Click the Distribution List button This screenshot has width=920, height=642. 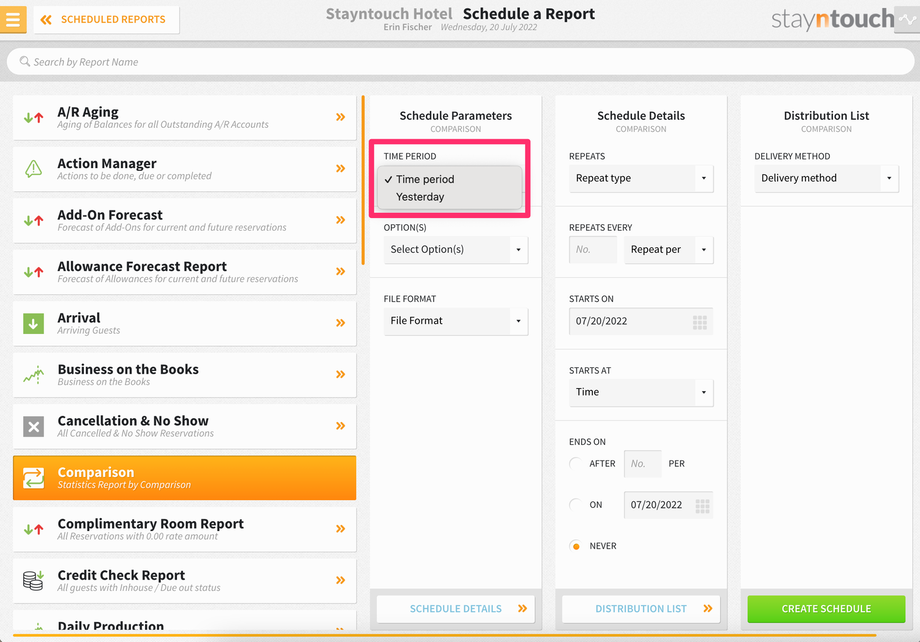pos(641,609)
